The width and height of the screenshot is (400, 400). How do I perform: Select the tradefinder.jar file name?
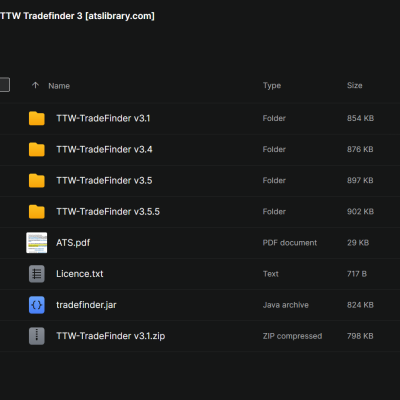[x=86, y=305]
